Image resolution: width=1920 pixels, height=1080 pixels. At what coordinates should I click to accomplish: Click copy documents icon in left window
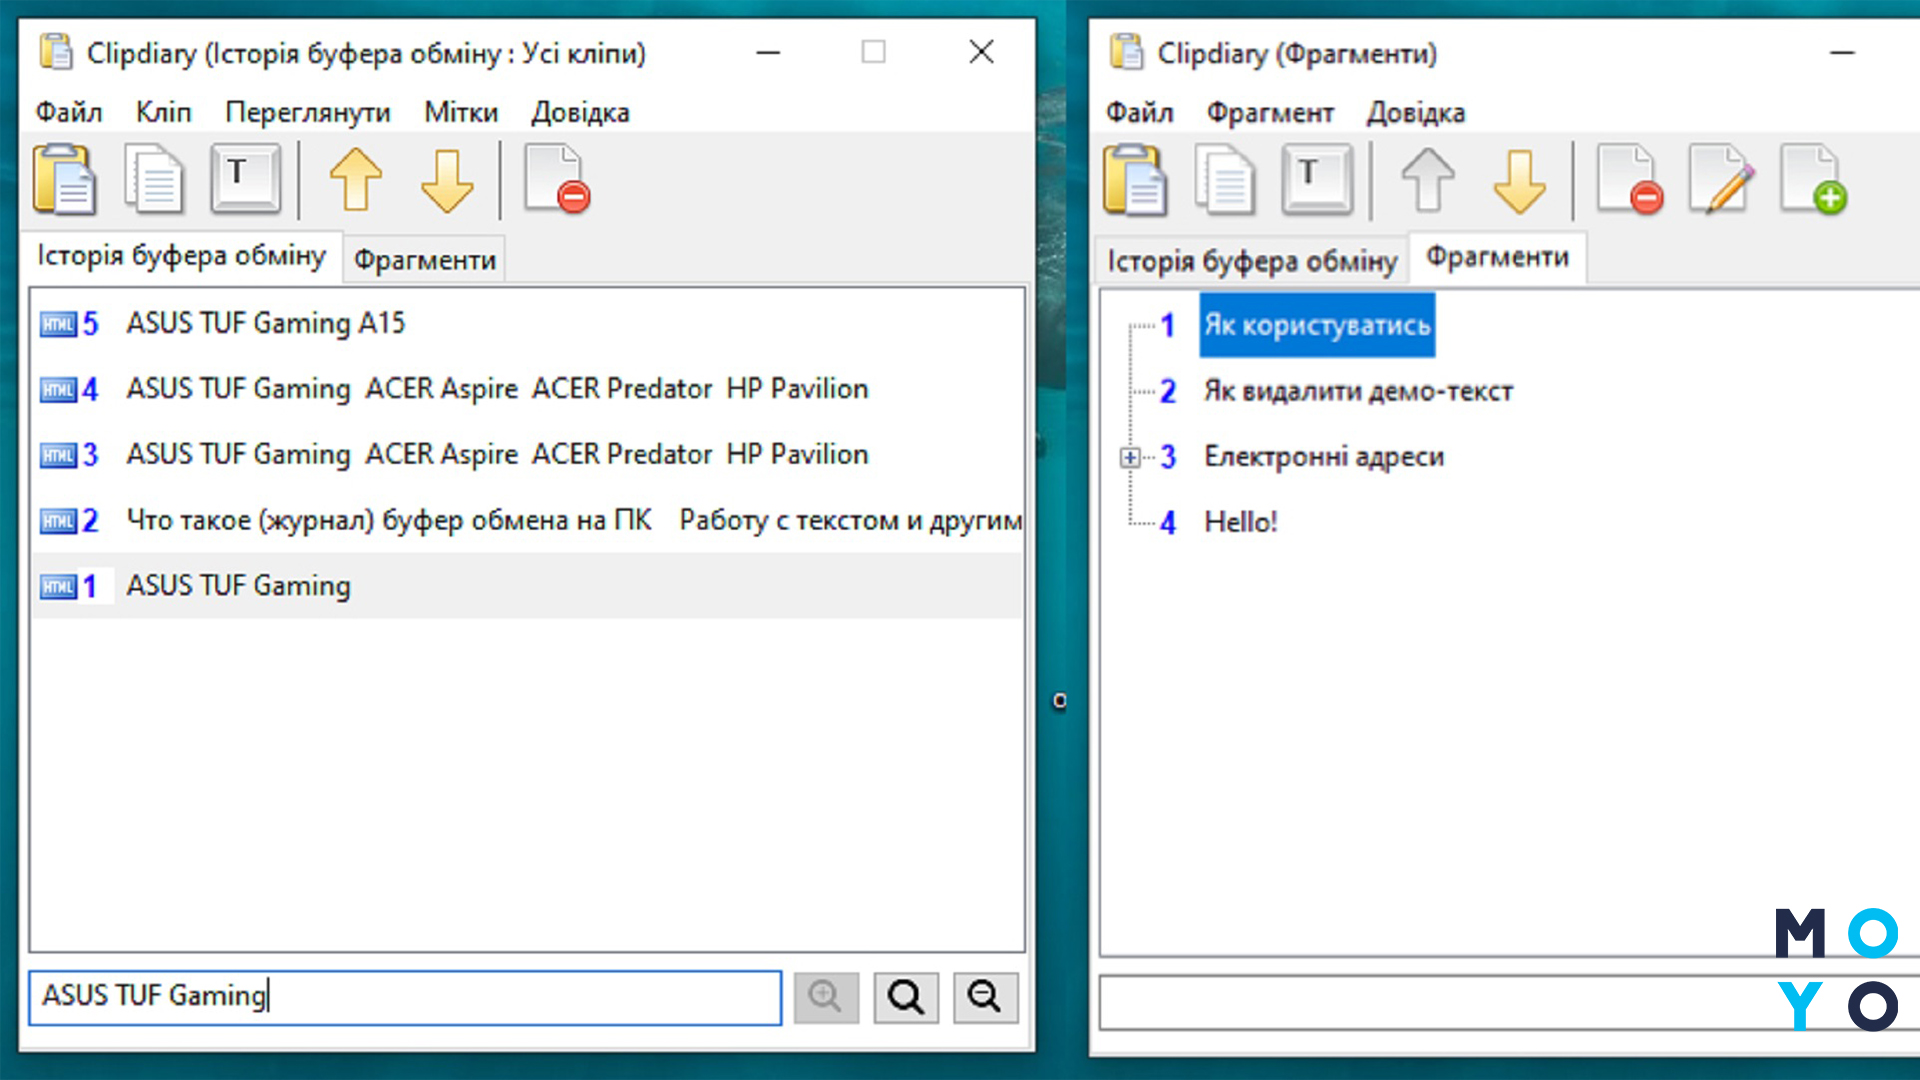(154, 180)
